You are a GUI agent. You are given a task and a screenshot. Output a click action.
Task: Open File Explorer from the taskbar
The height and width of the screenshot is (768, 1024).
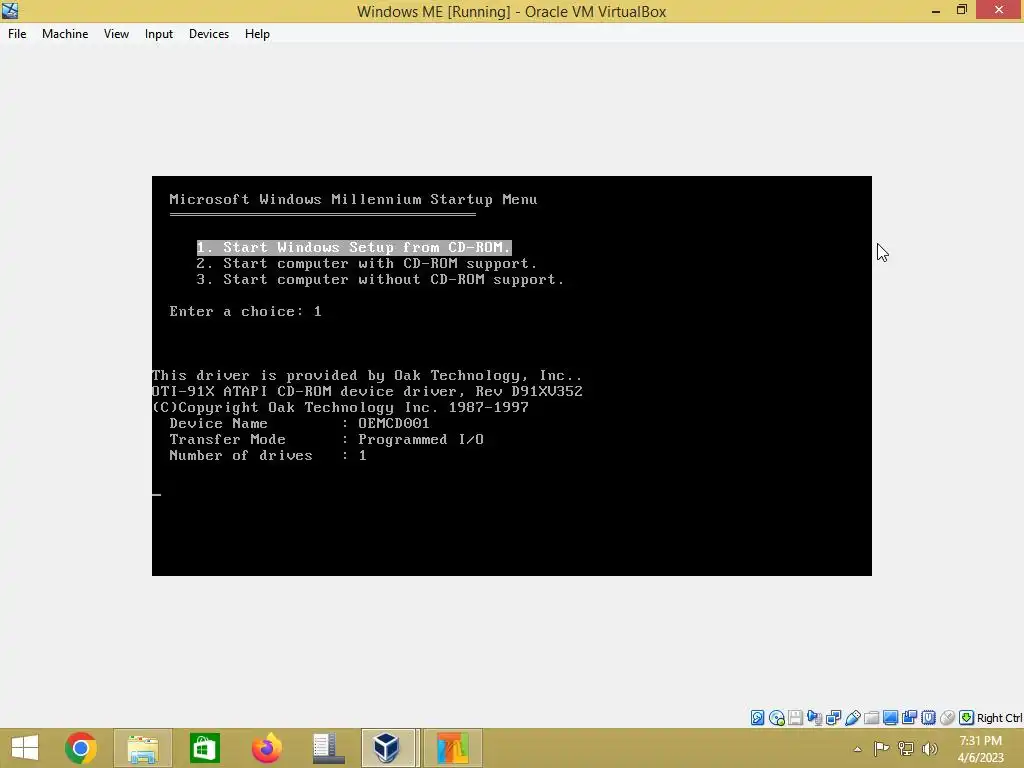[x=143, y=748]
